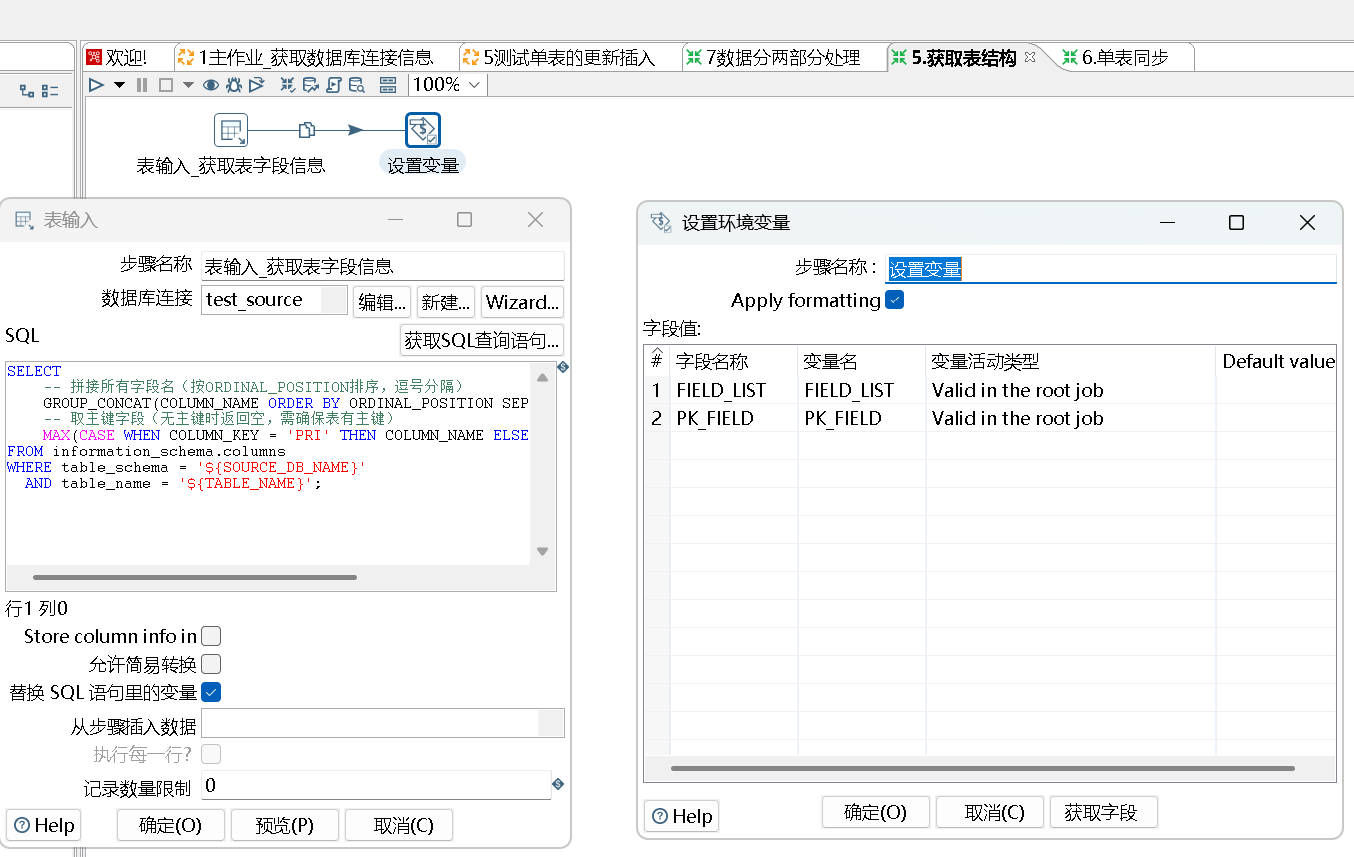Close the 5.获取表结构 tab
Screen dimensions: 1354x857
tap(1030, 57)
